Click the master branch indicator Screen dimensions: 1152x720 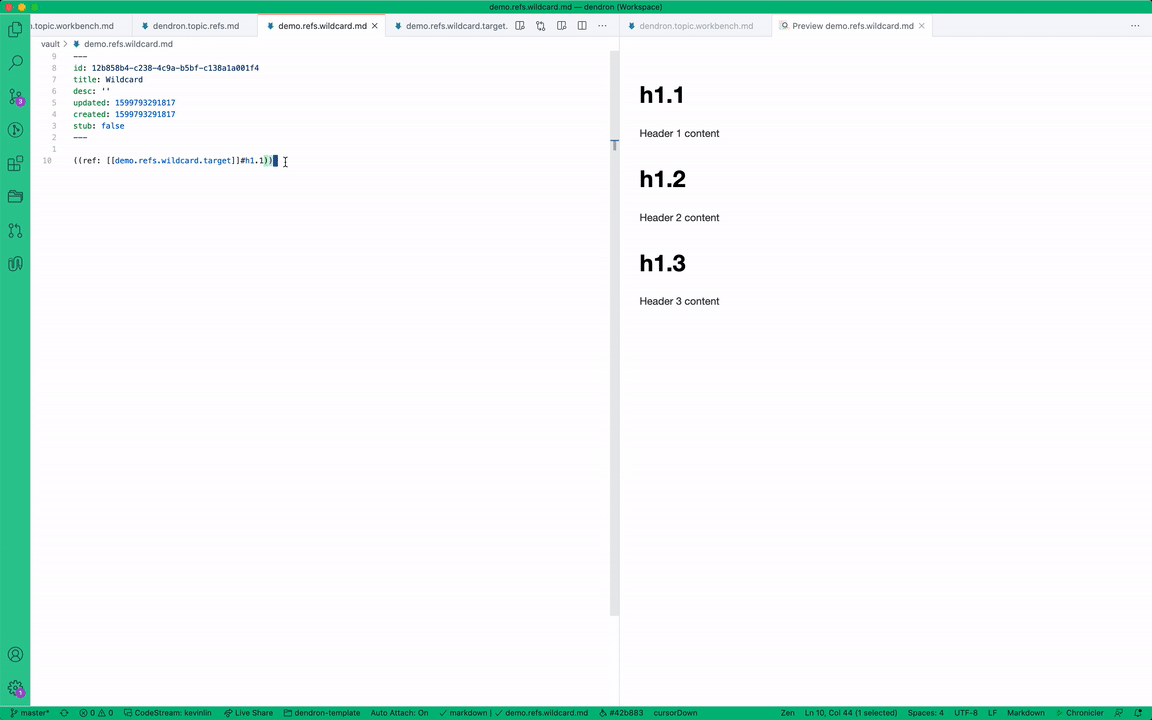point(30,713)
